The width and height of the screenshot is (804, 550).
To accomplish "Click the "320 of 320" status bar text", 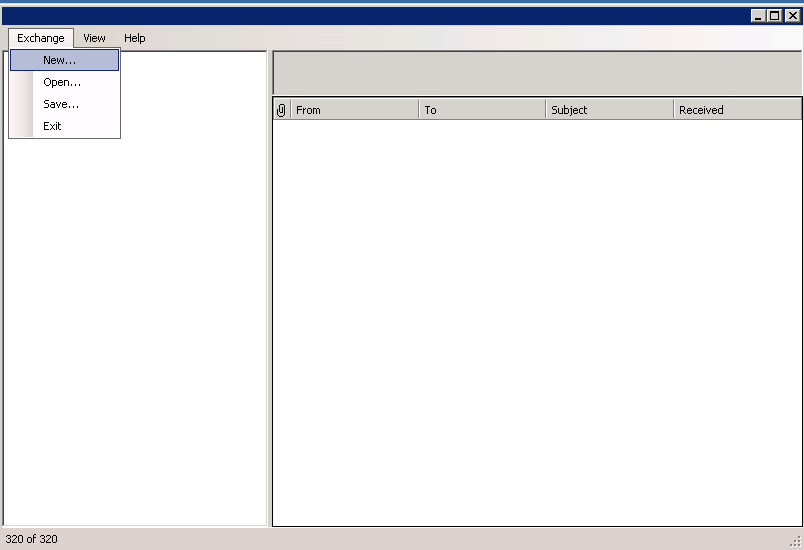I will coord(32,540).
